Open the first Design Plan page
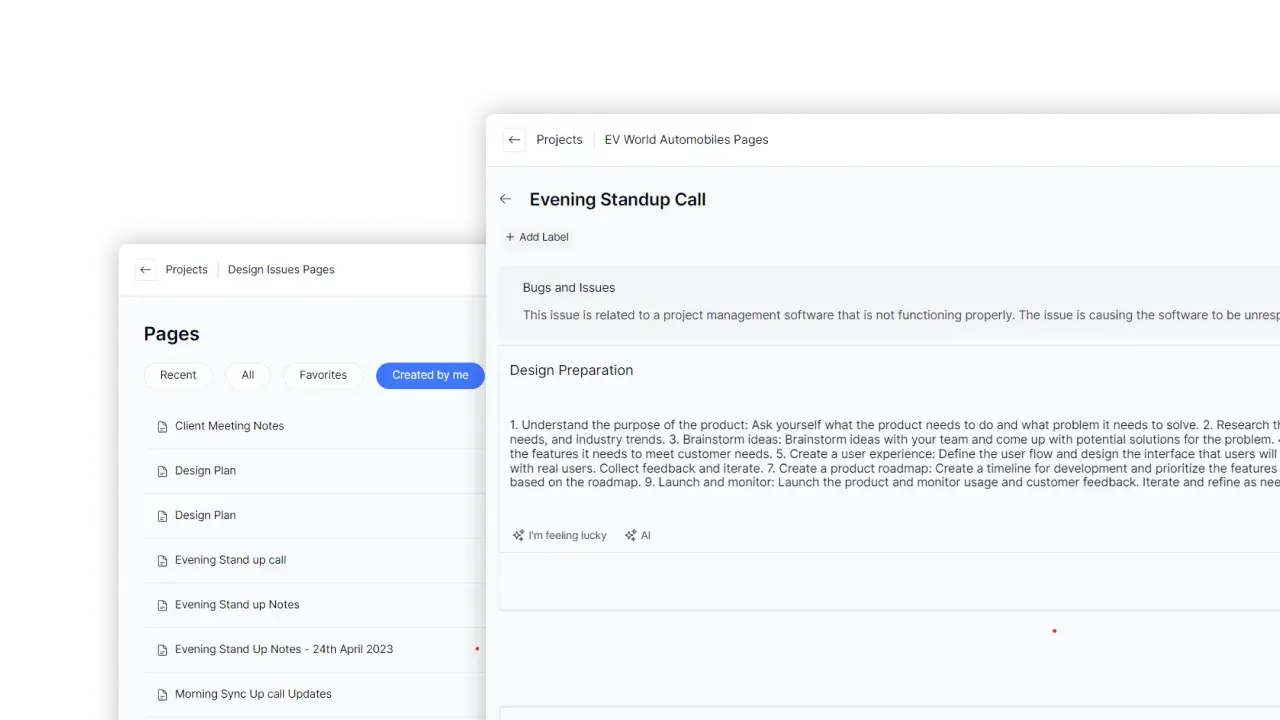 [205, 471]
